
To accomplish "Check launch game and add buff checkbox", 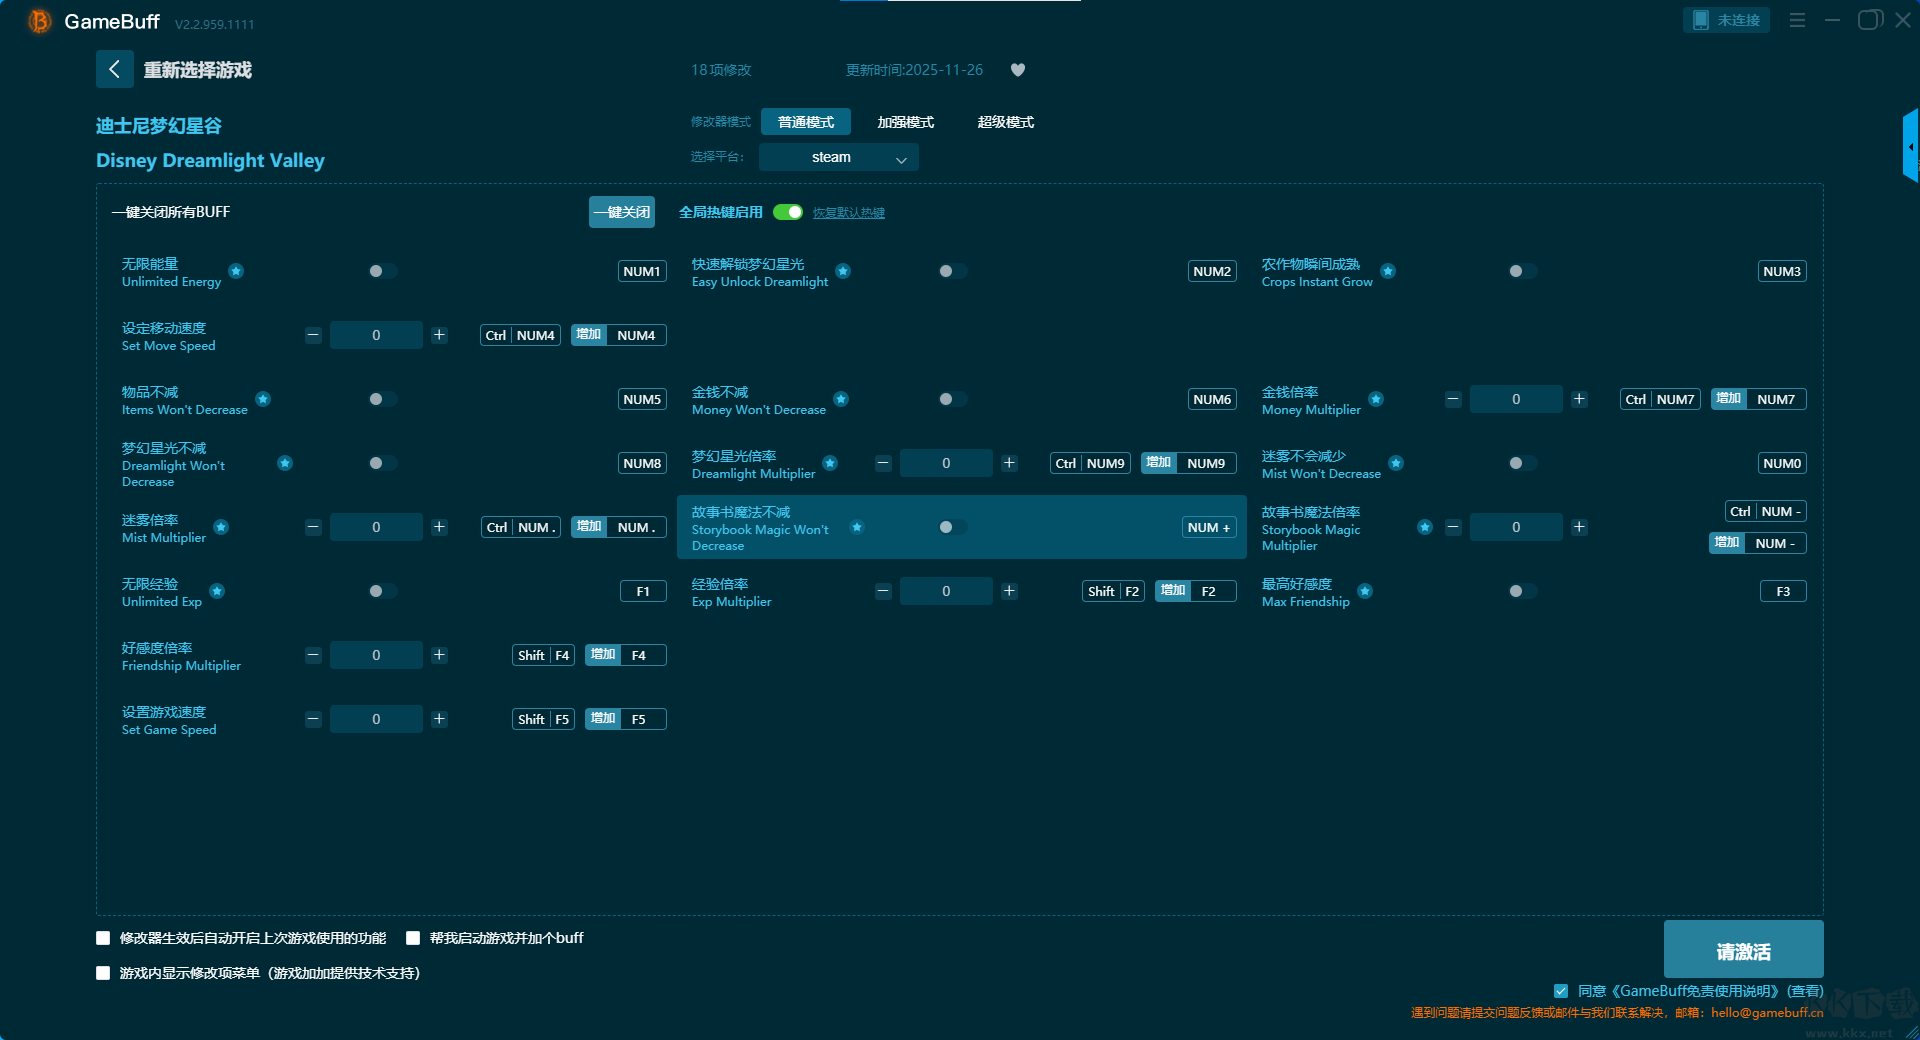I will [413, 938].
